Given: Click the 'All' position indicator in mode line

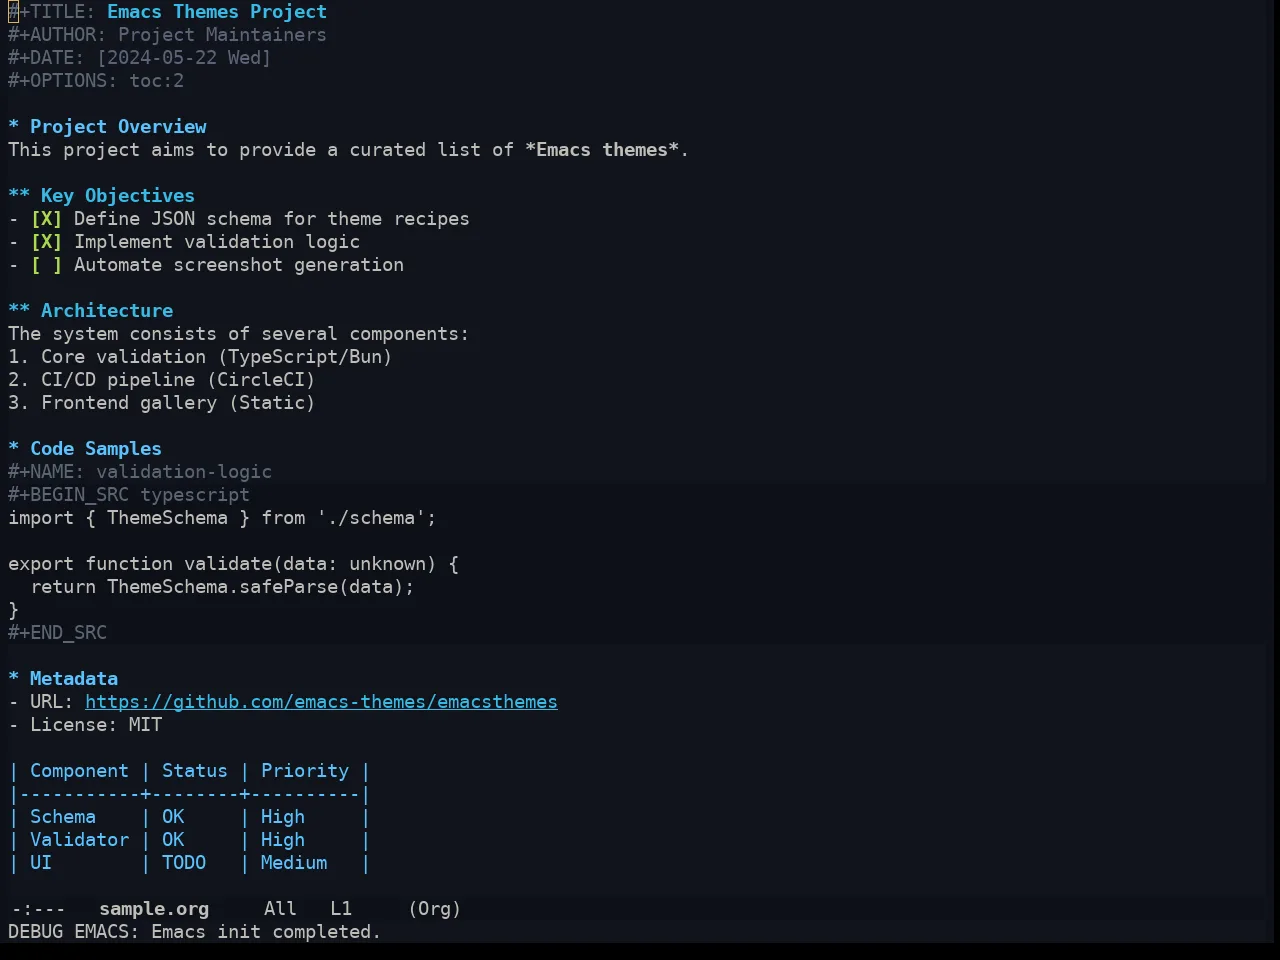Looking at the screenshot, I should [x=280, y=909].
